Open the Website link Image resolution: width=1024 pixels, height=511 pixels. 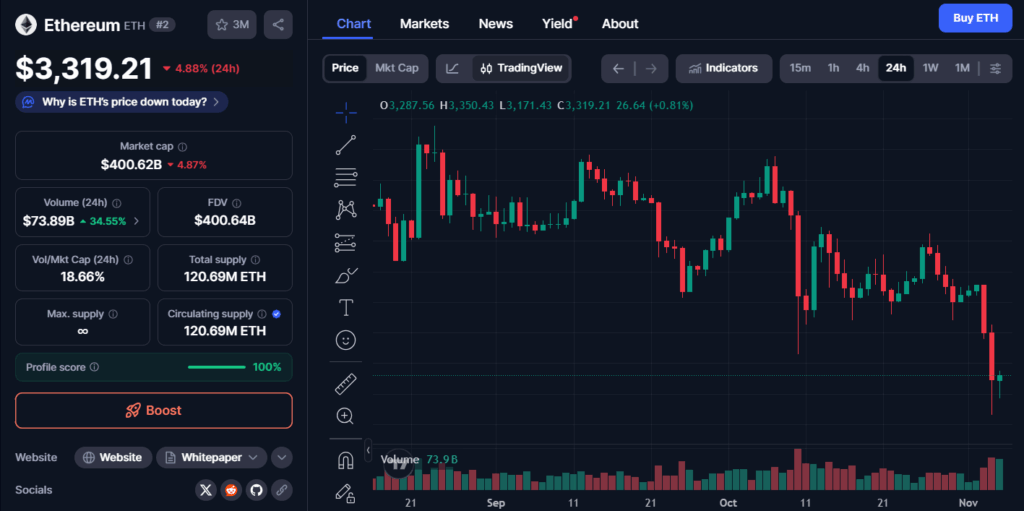tap(113, 457)
